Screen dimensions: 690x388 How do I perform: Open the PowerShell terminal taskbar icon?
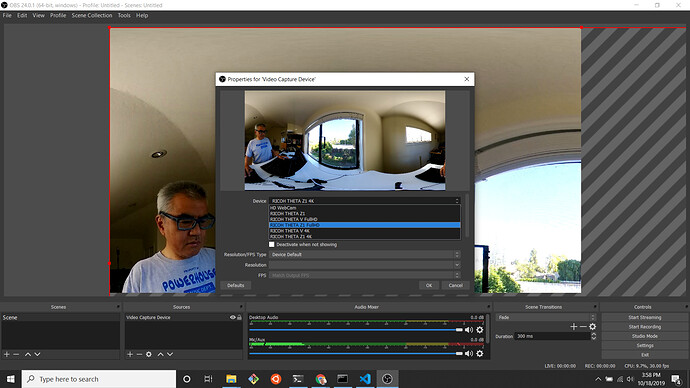click(298, 379)
